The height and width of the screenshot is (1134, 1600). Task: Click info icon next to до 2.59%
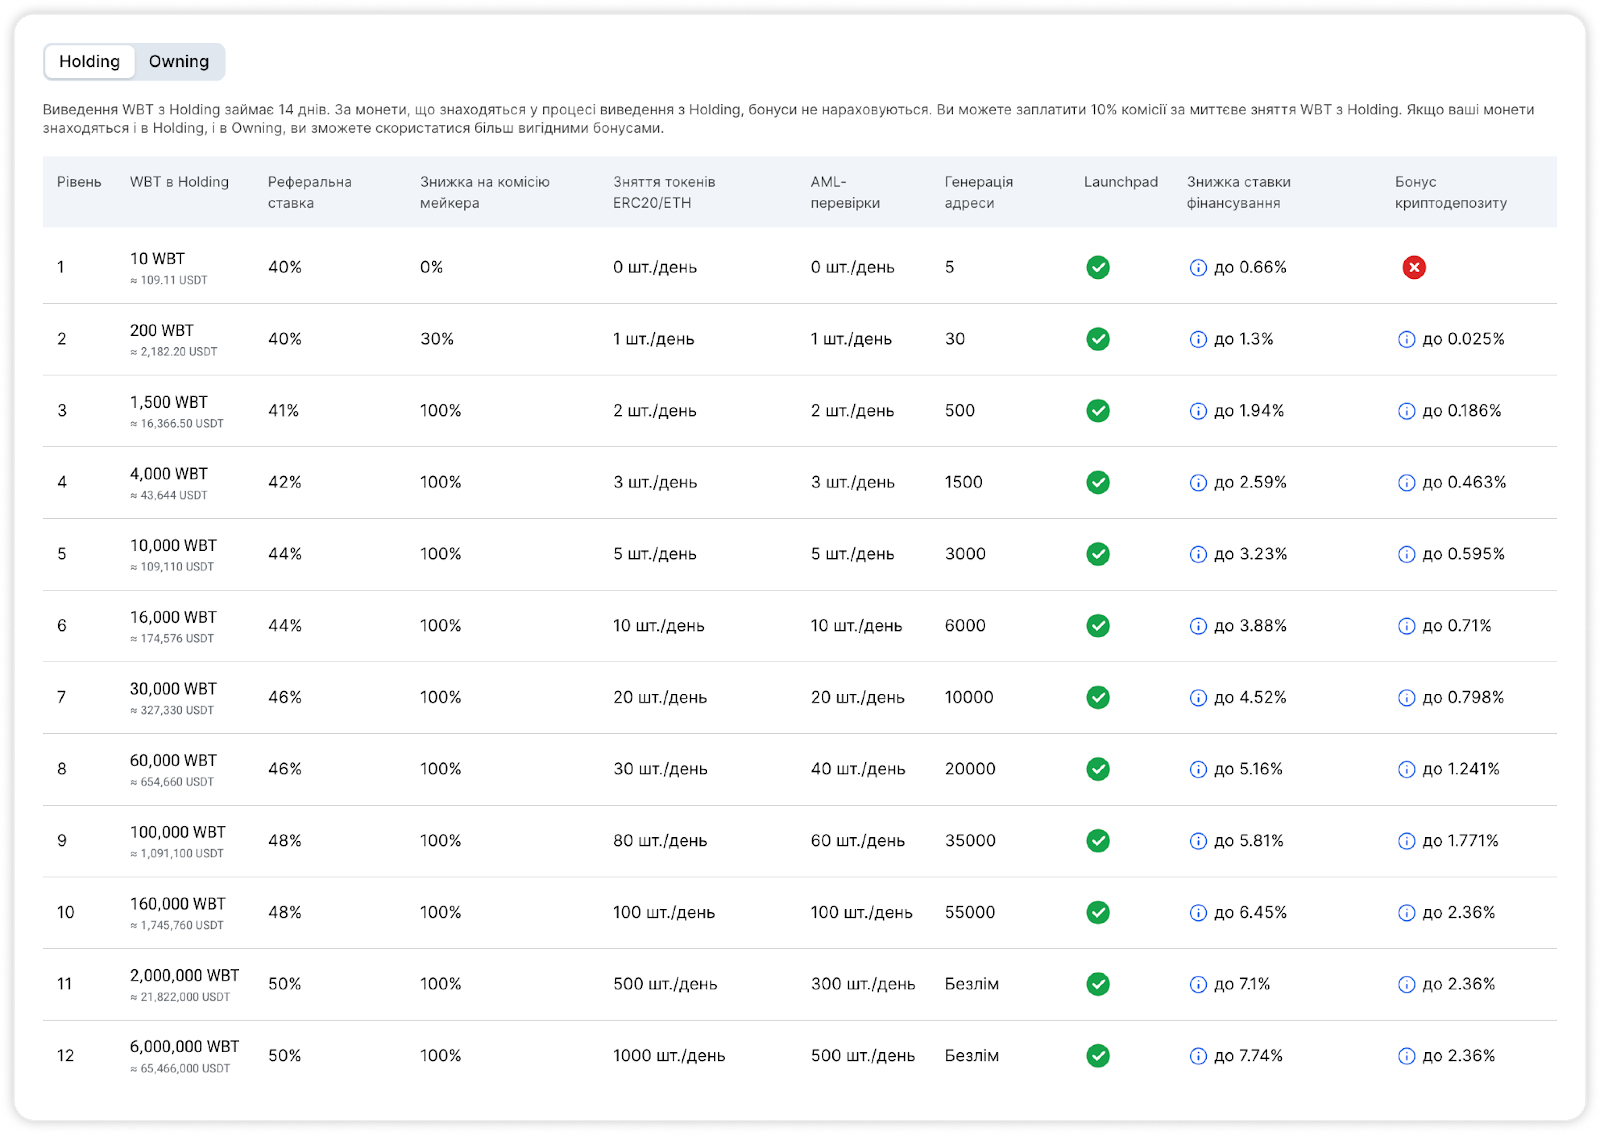[x=1198, y=483]
